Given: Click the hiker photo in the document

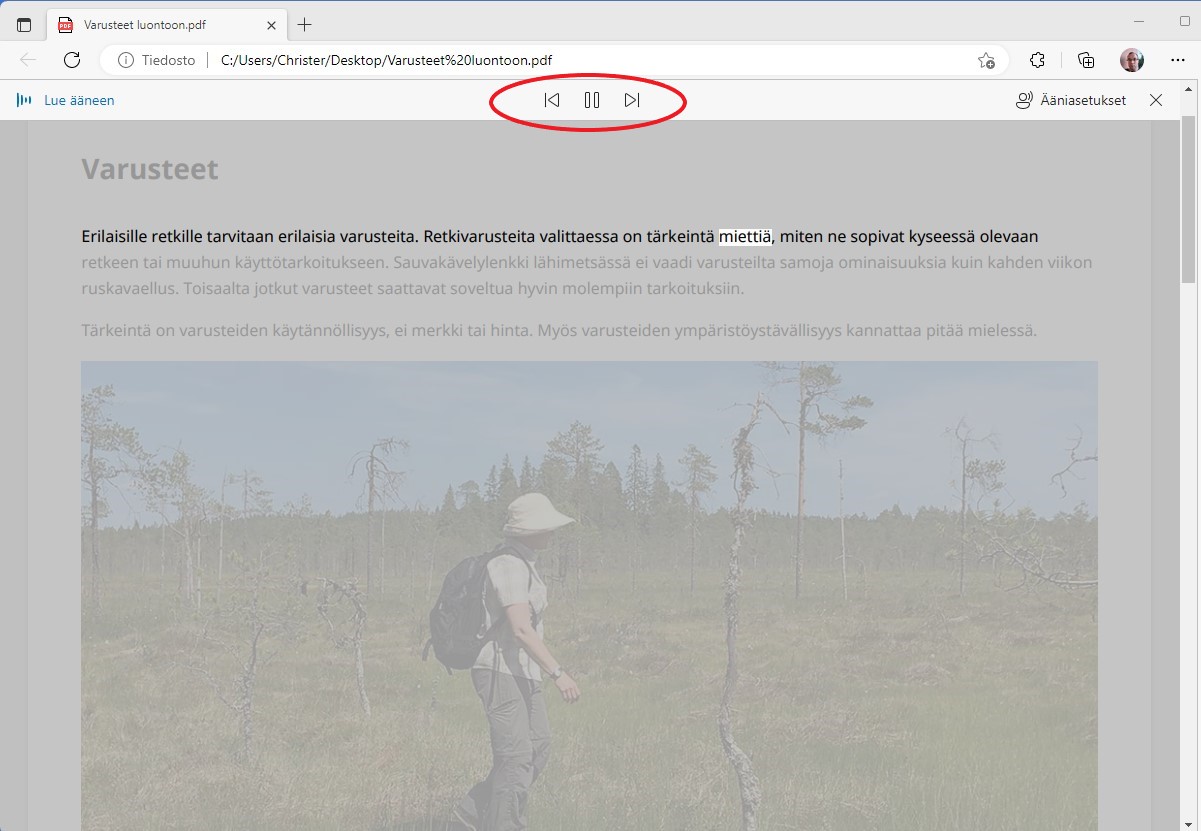Looking at the screenshot, I should [x=589, y=596].
